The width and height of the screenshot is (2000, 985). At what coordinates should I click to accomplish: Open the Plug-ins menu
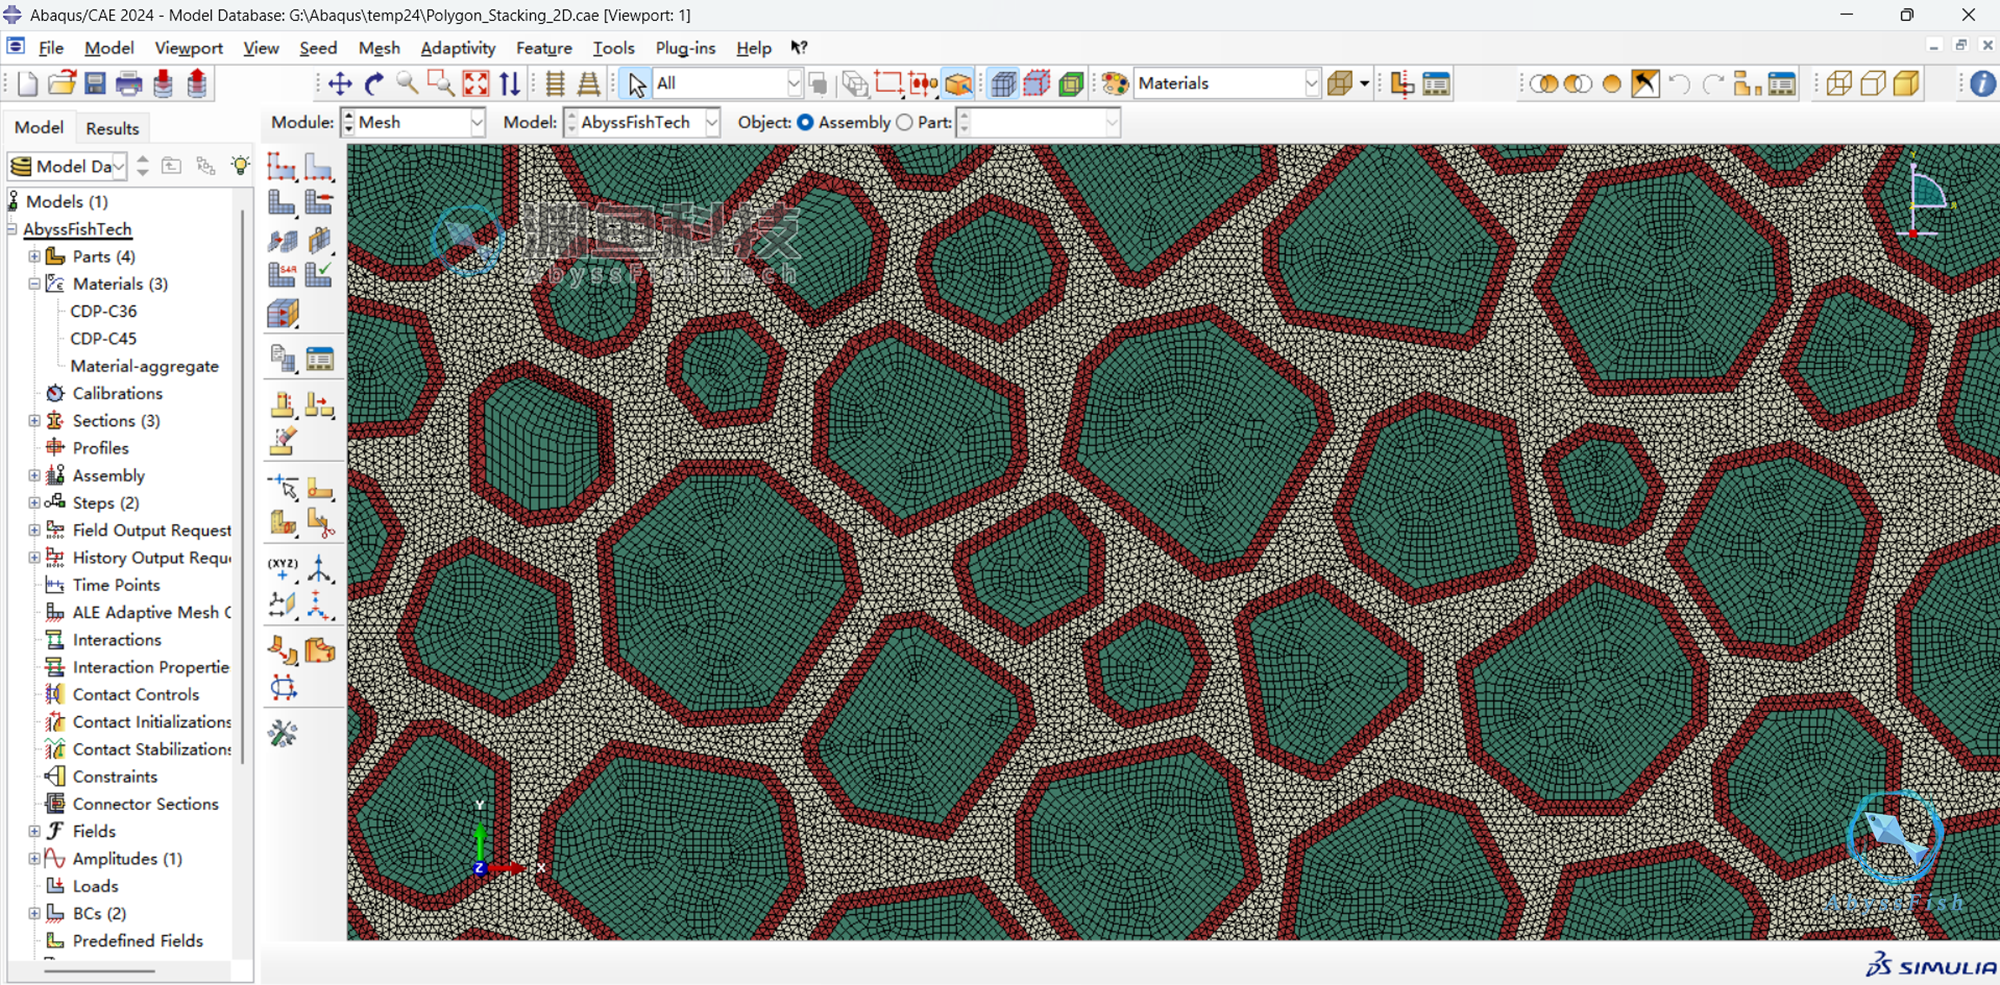(685, 48)
